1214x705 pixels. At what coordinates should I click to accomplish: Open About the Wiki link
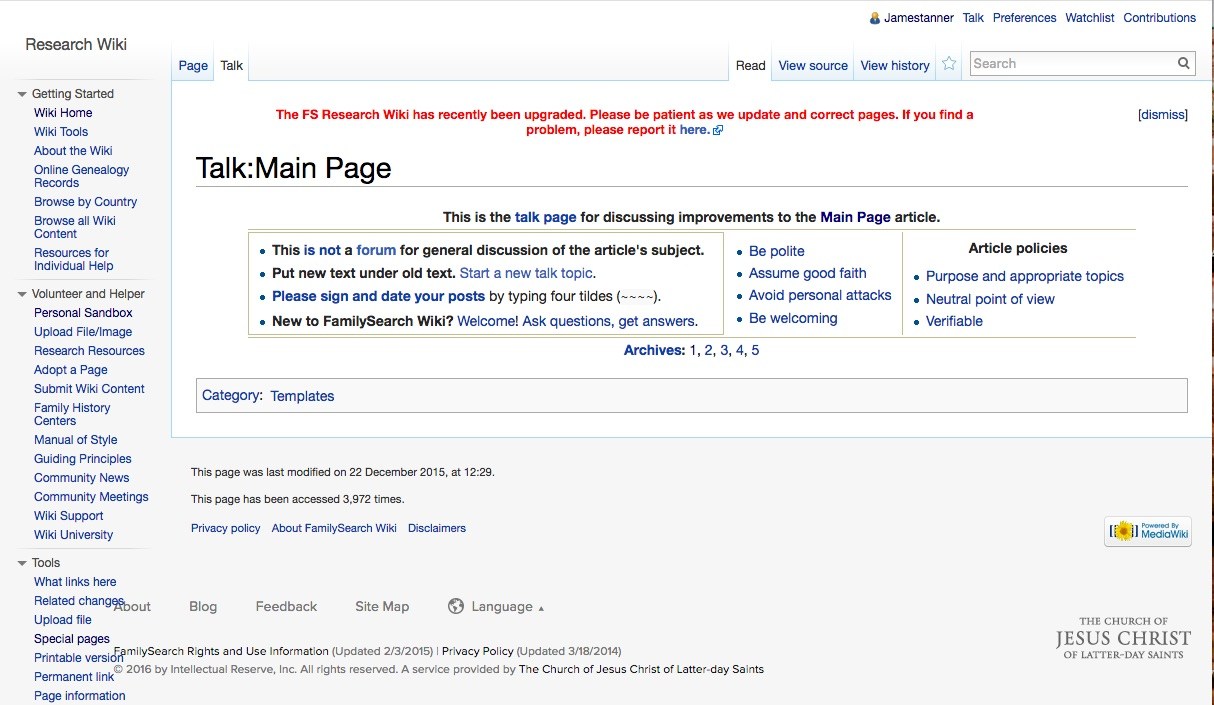(x=73, y=151)
